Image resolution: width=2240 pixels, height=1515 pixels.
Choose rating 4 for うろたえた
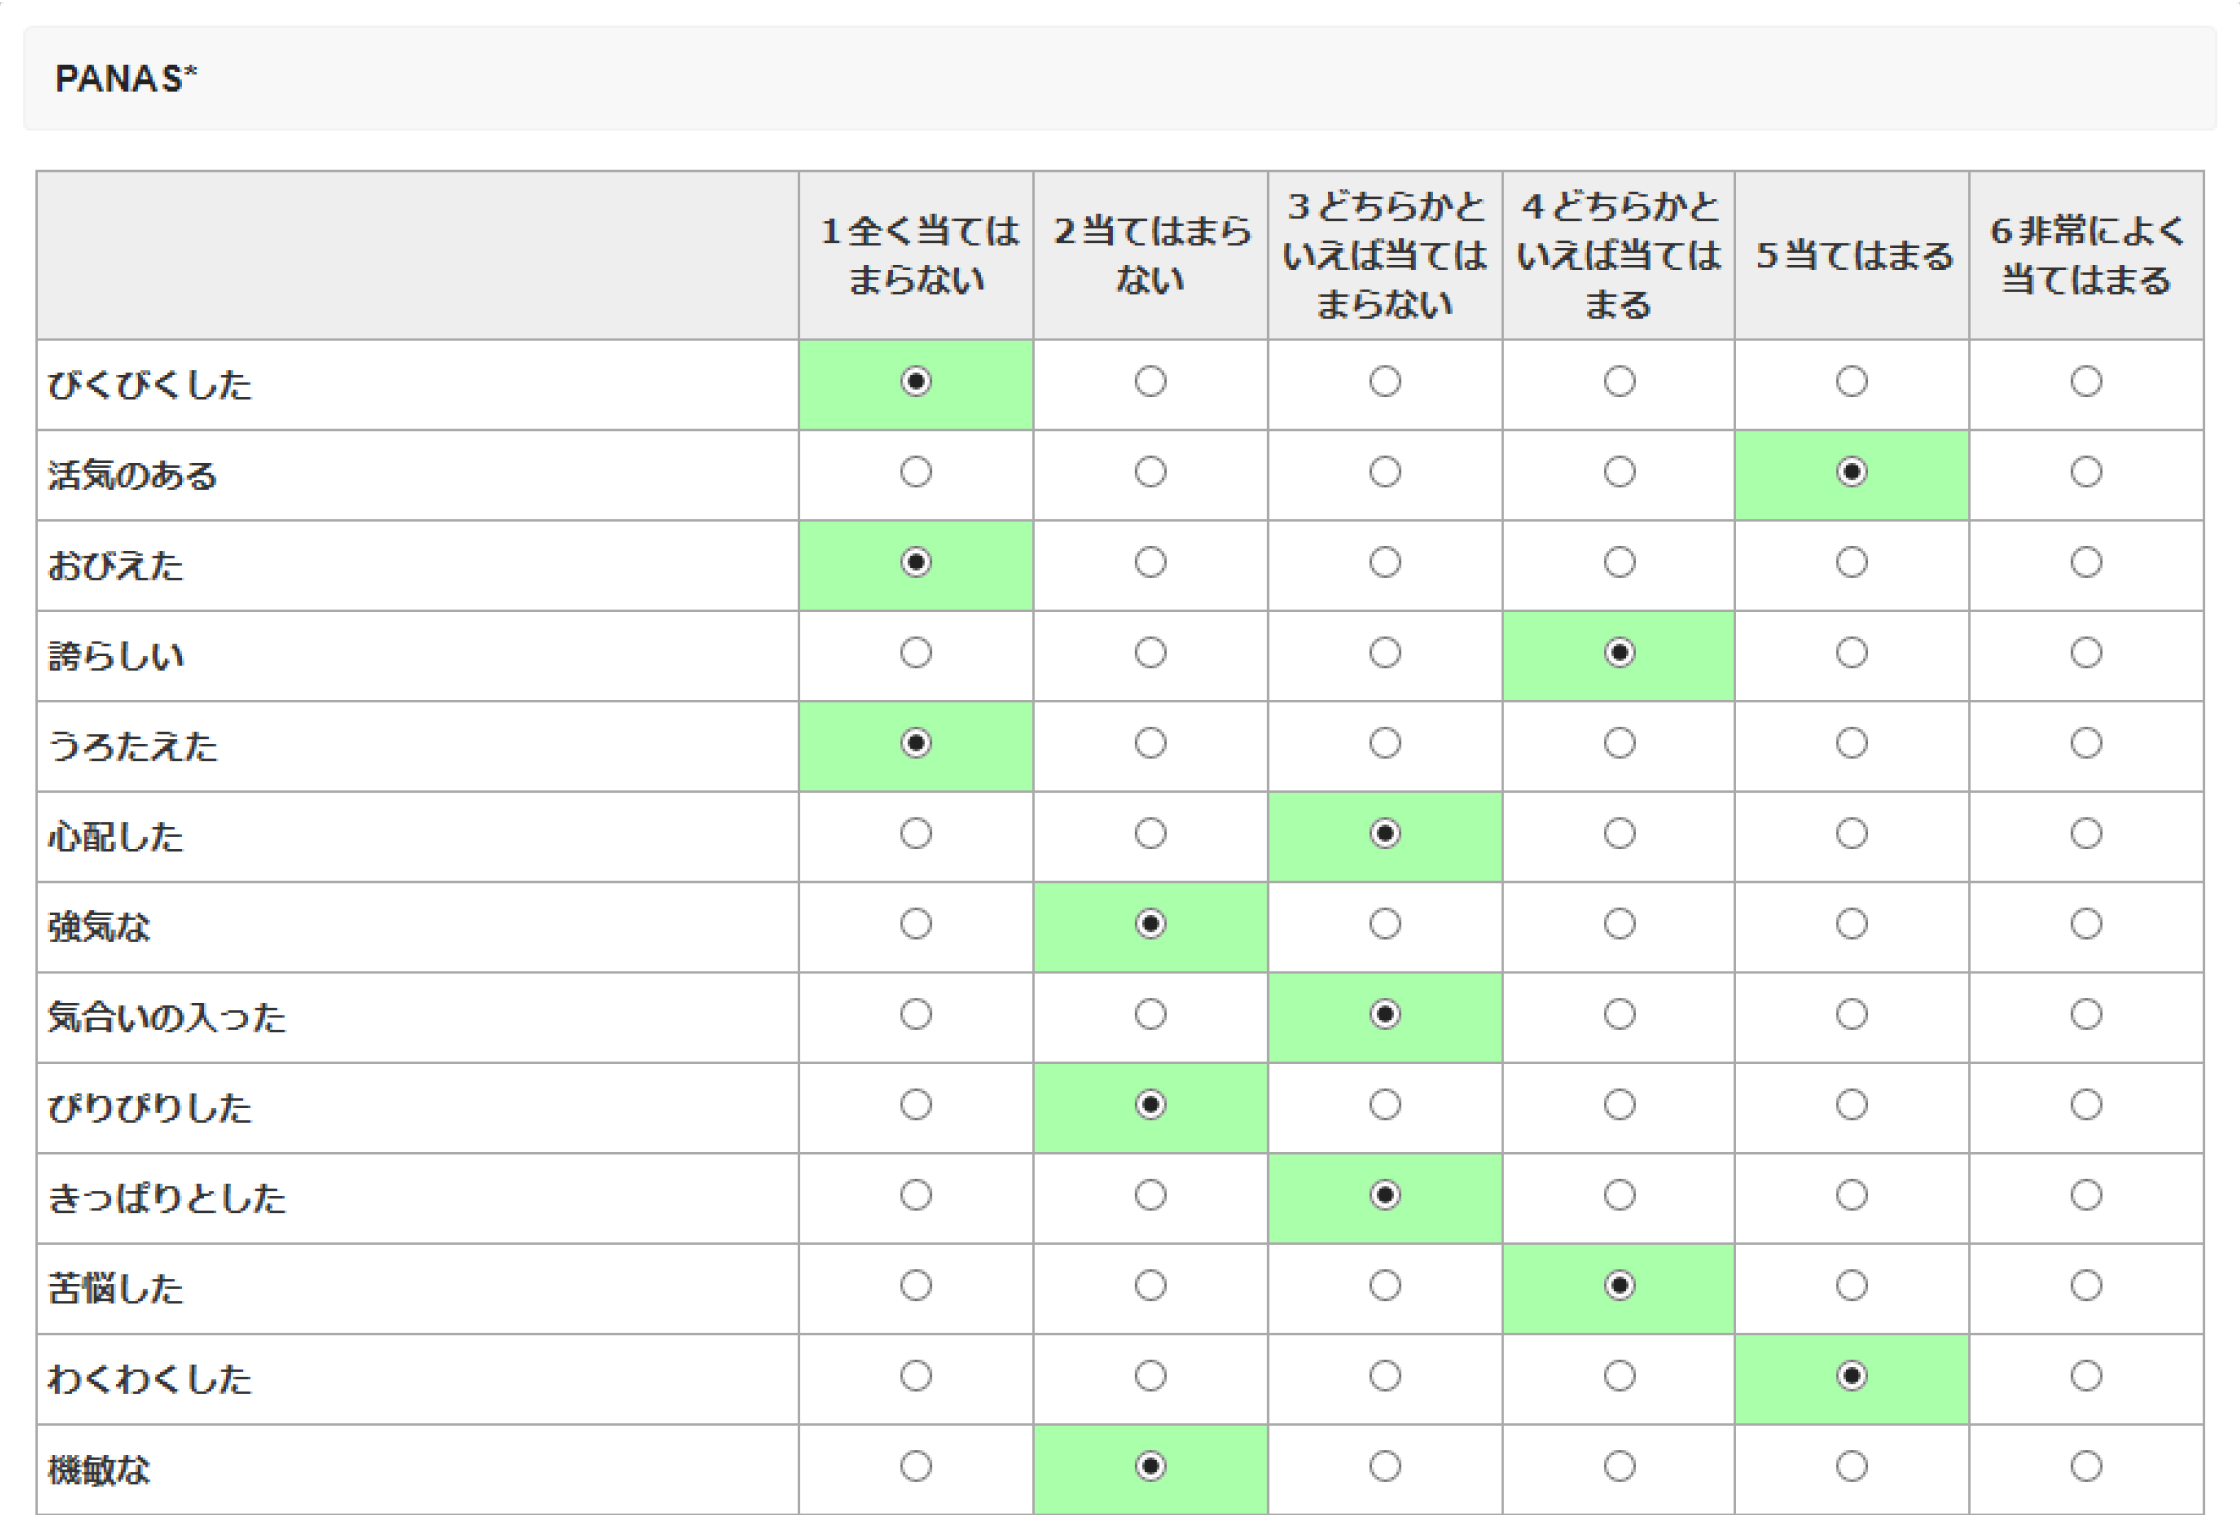point(1619,743)
